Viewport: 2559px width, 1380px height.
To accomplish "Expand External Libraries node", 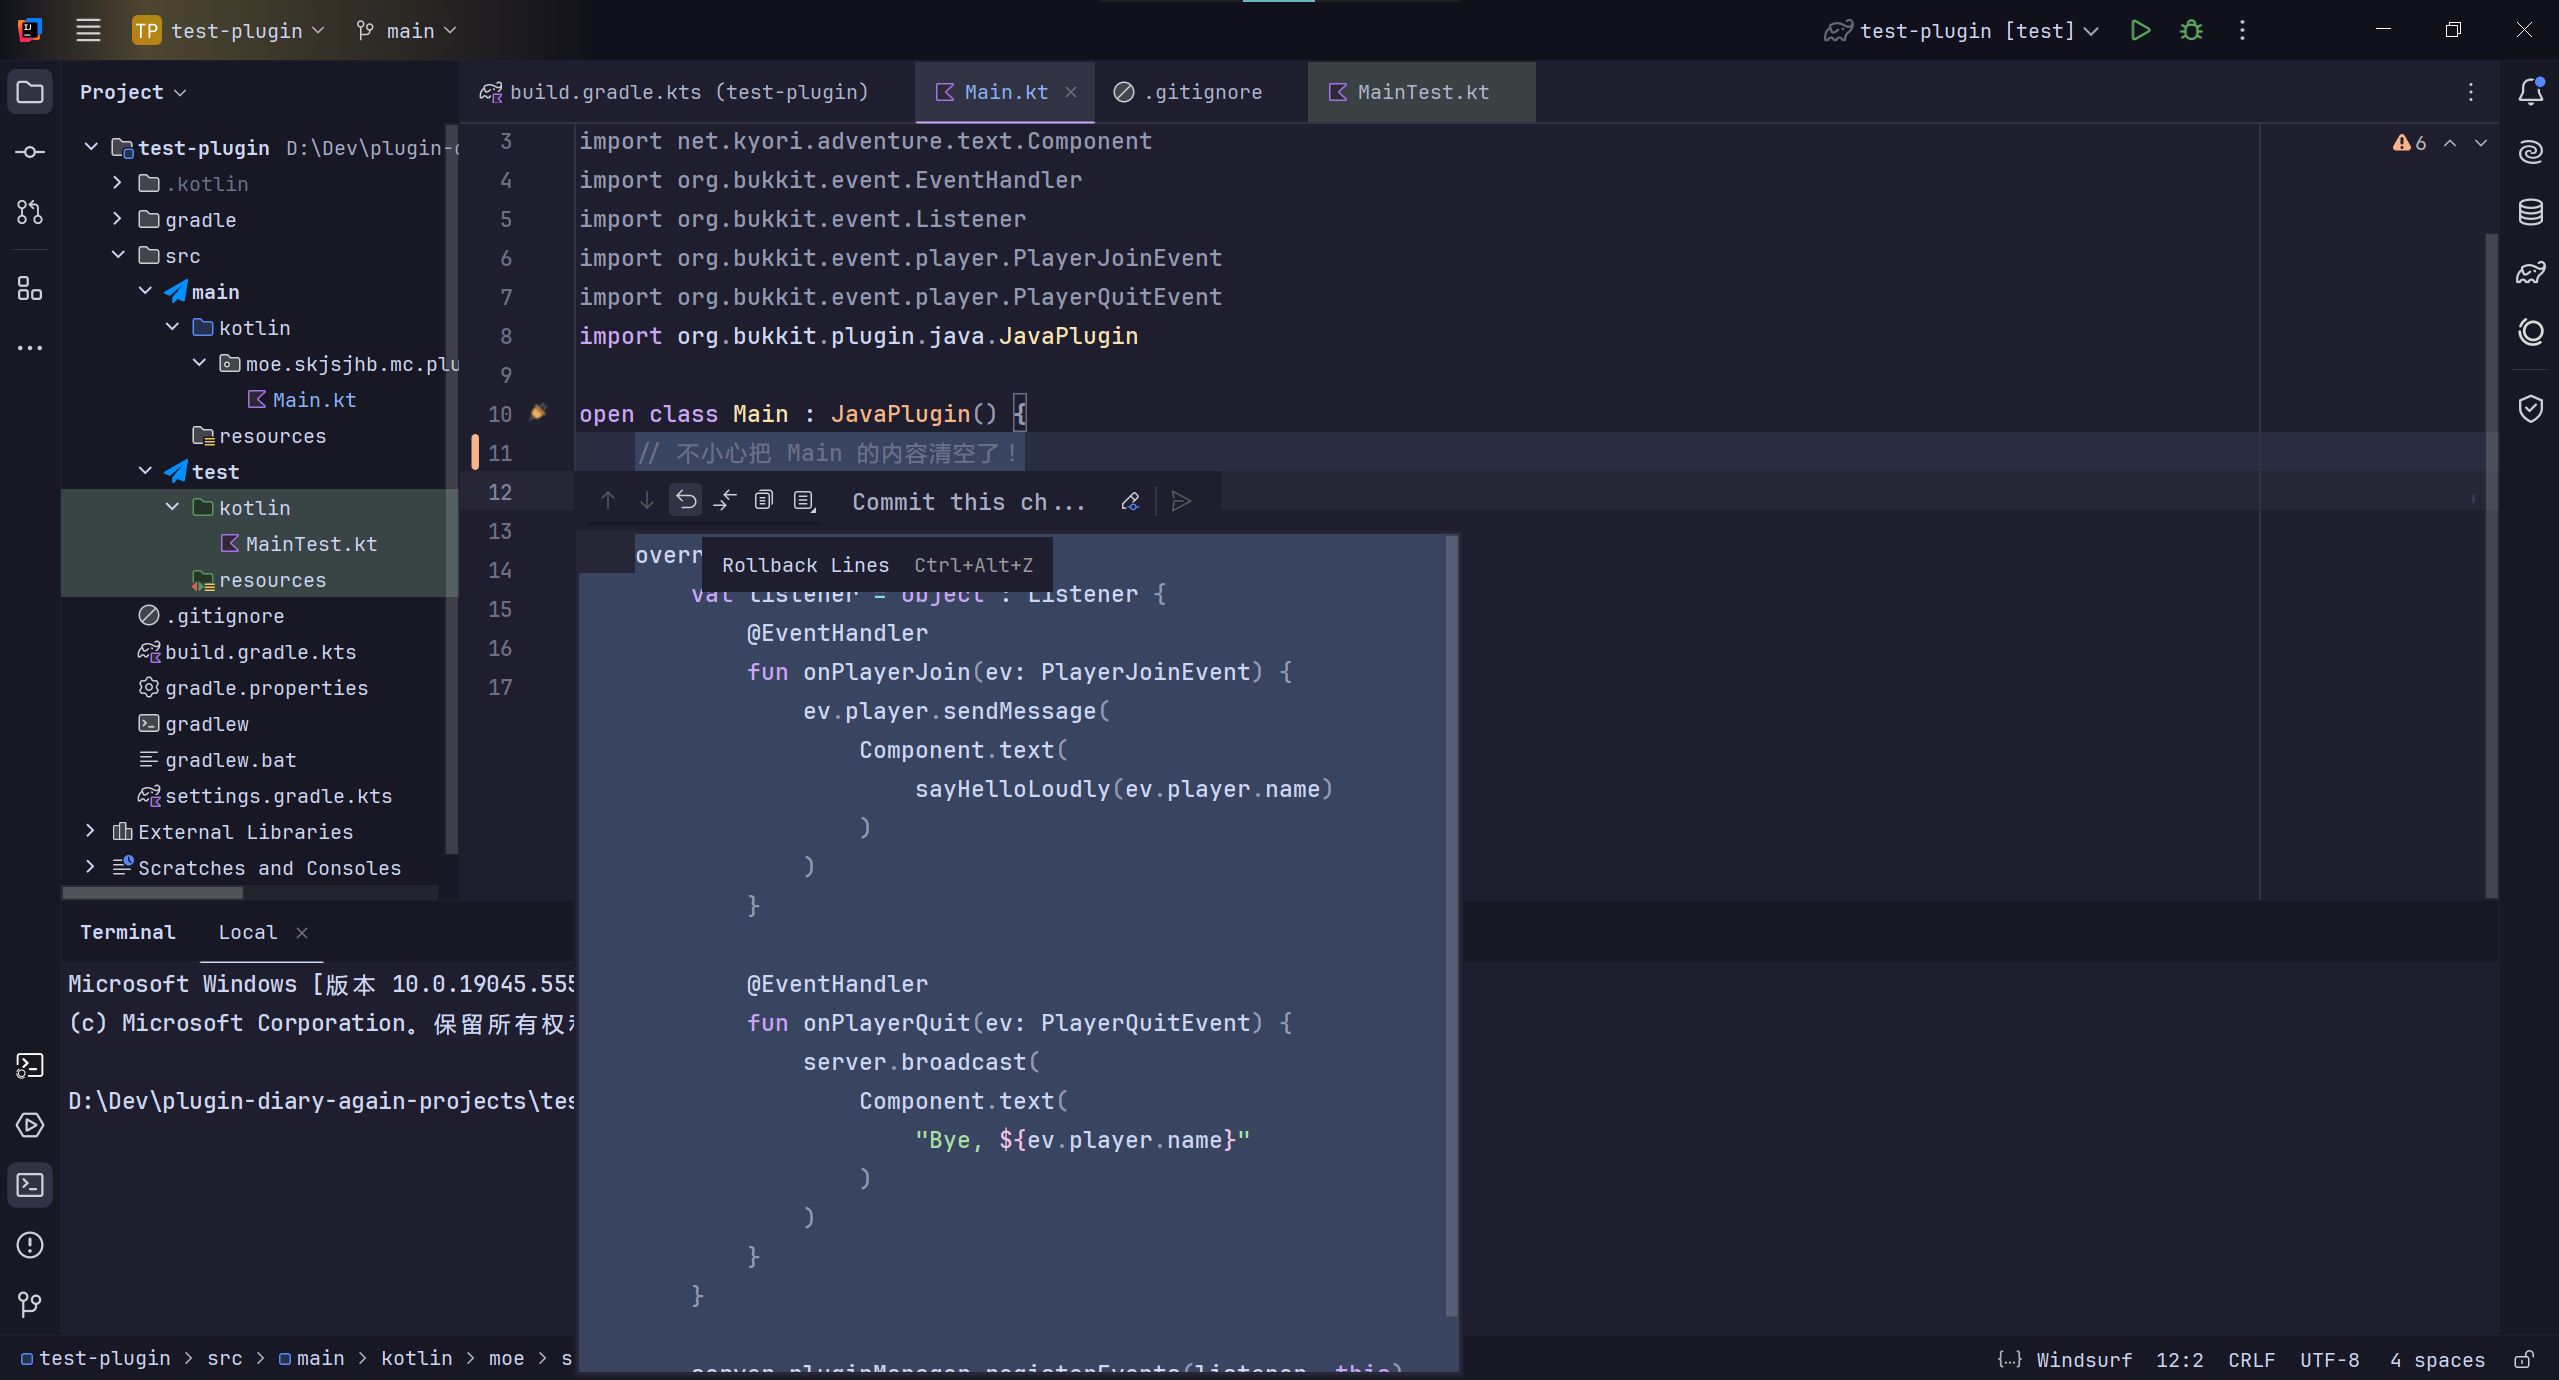I will coord(90,831).
